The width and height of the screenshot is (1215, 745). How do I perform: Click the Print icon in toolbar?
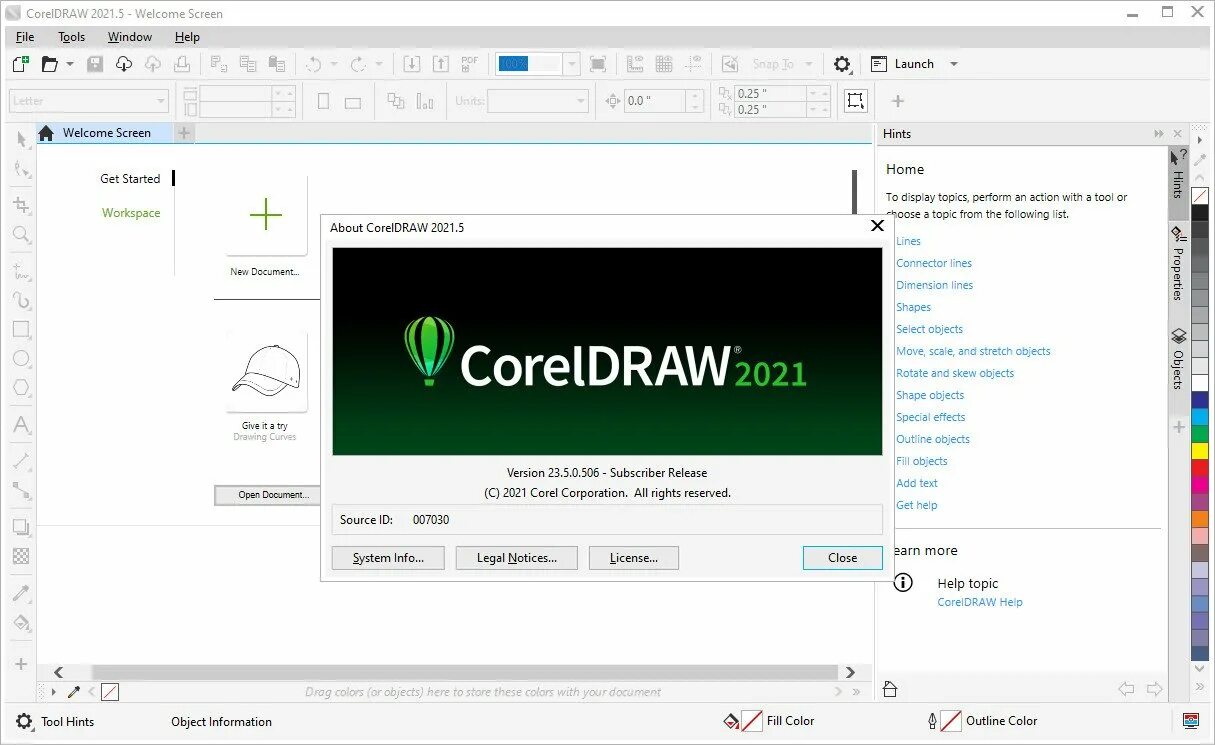[x=182, y=64]
